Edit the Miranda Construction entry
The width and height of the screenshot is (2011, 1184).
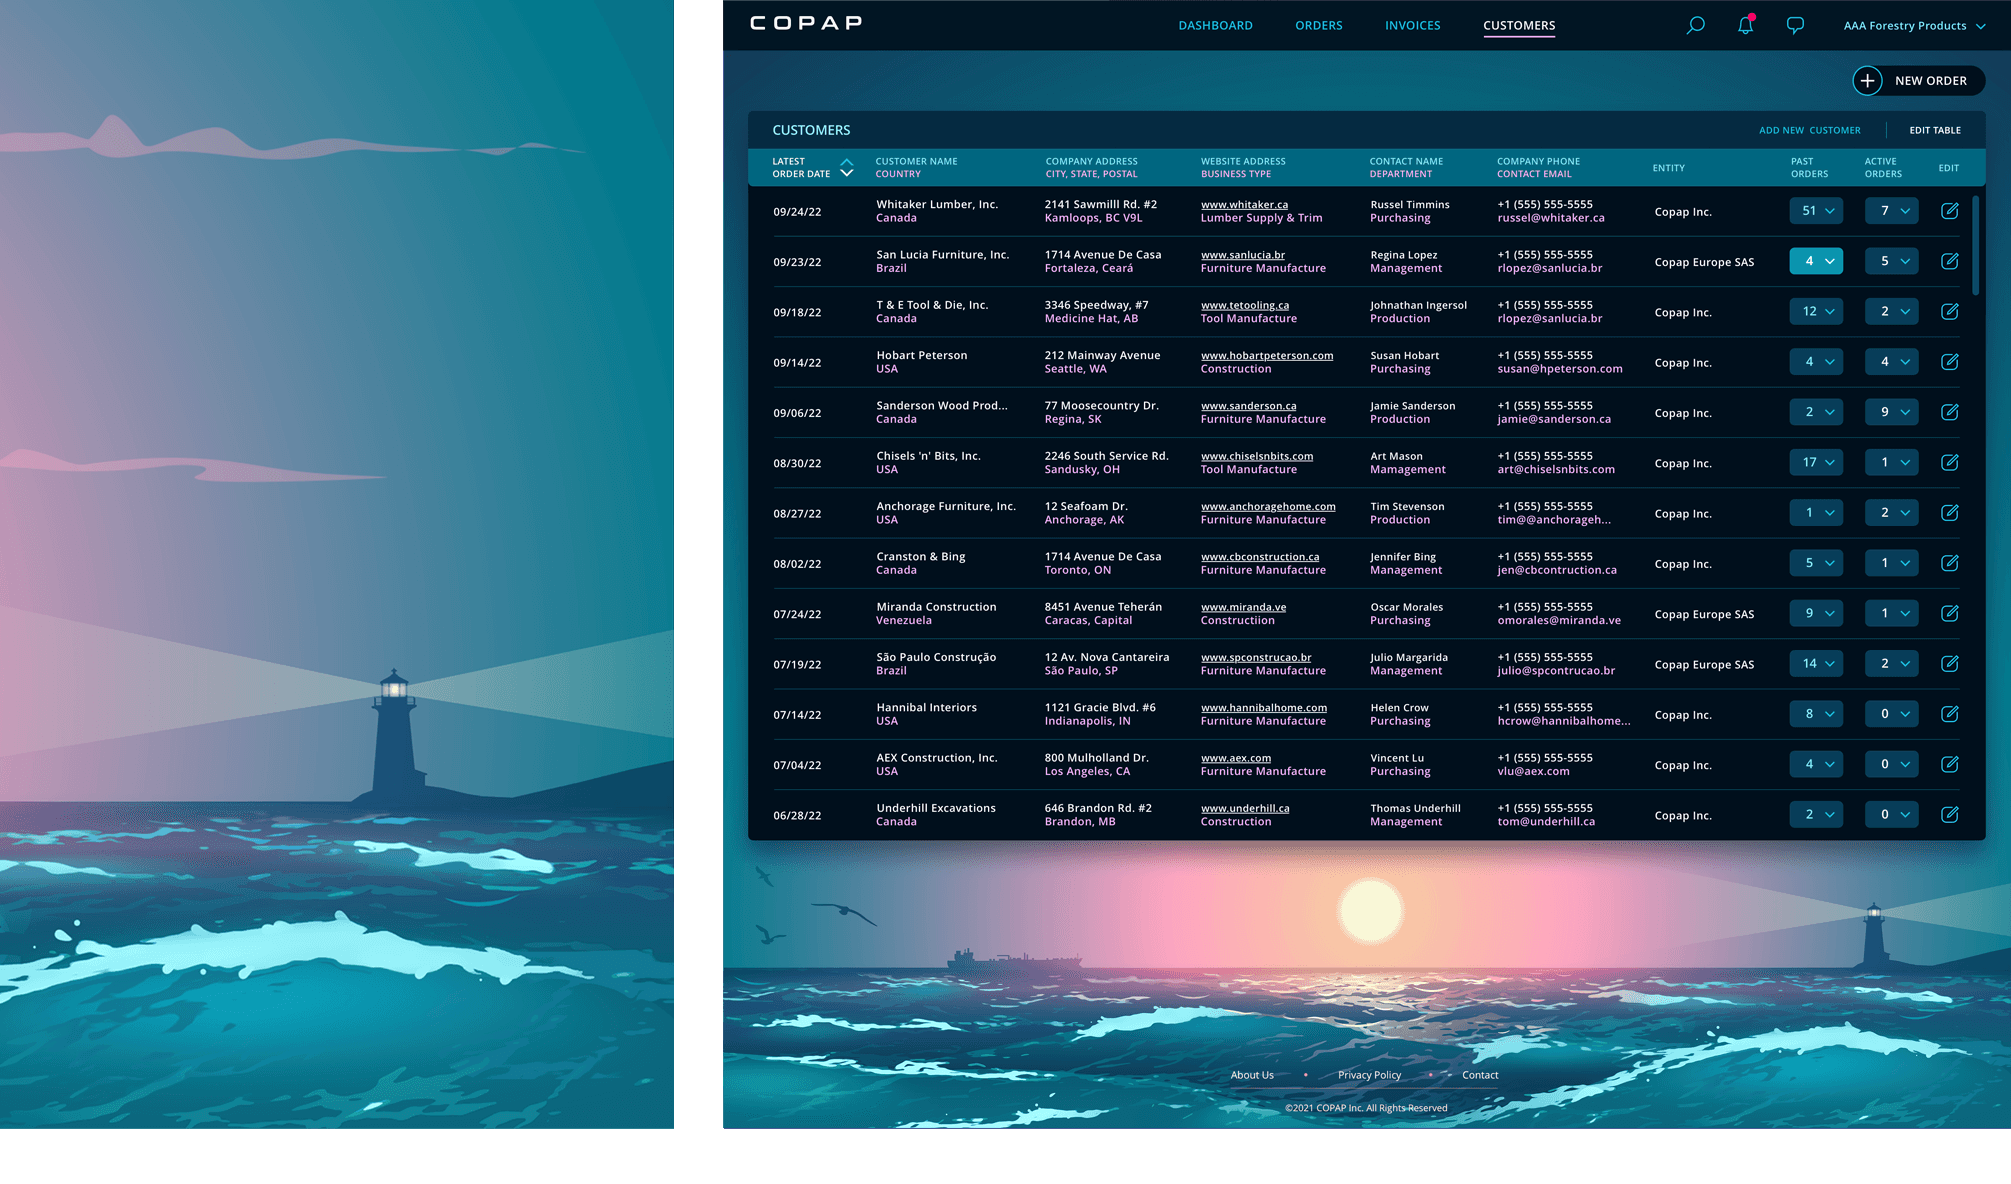pyautogui.click(x=1949, y=613)
